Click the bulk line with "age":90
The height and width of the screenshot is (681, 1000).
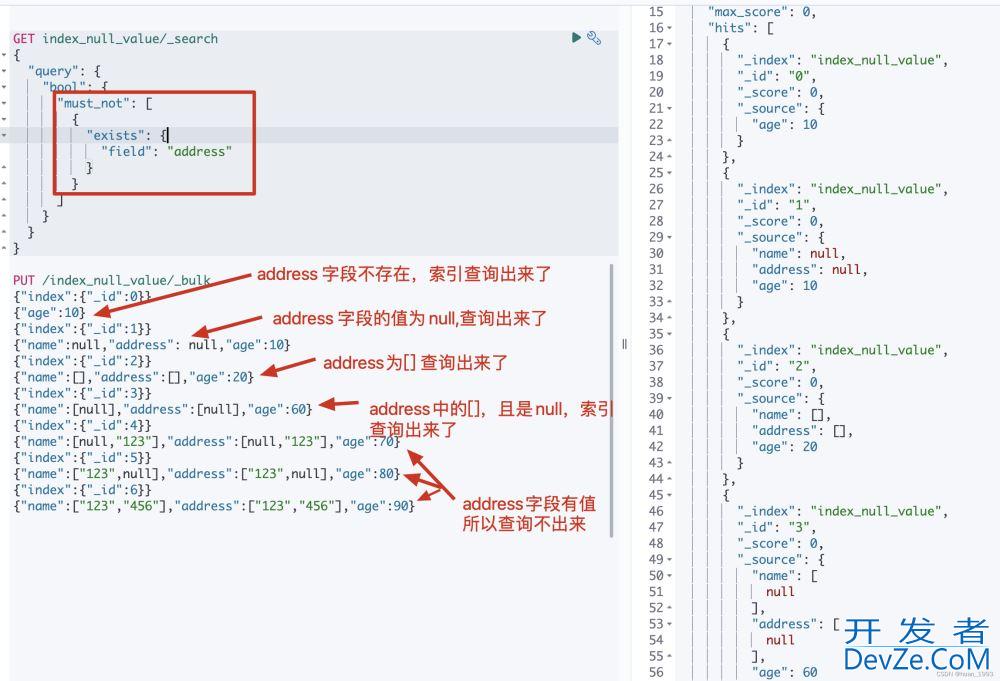[x=214, y=506]
